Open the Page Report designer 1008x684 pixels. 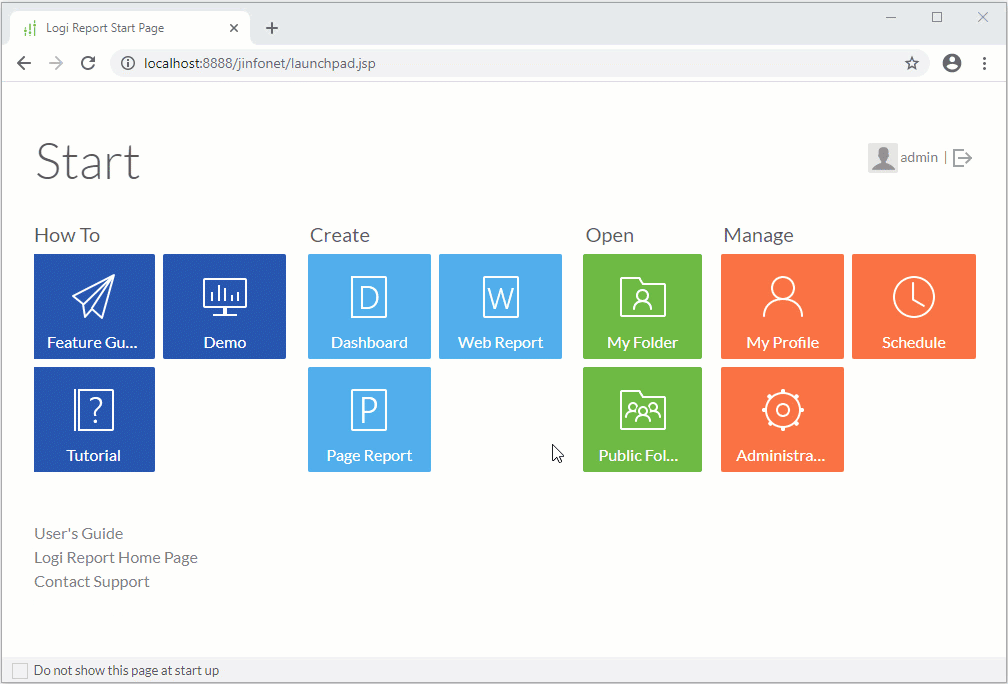point(369,419)
